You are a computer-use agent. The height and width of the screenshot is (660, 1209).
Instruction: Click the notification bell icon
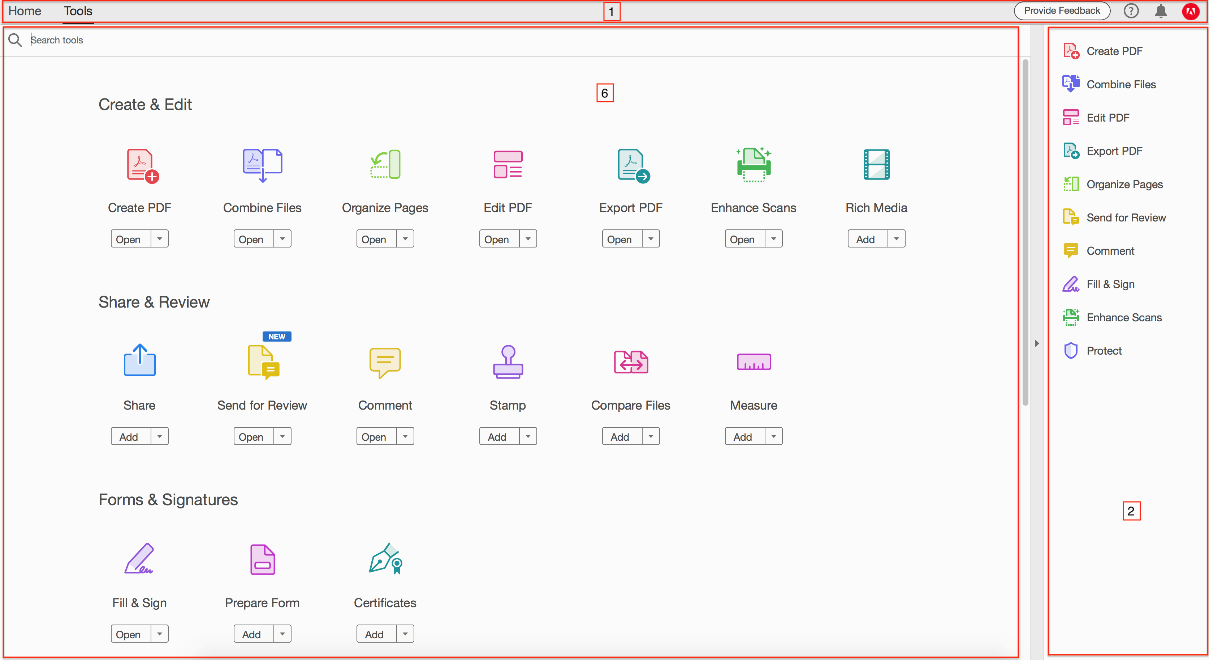1160,11
